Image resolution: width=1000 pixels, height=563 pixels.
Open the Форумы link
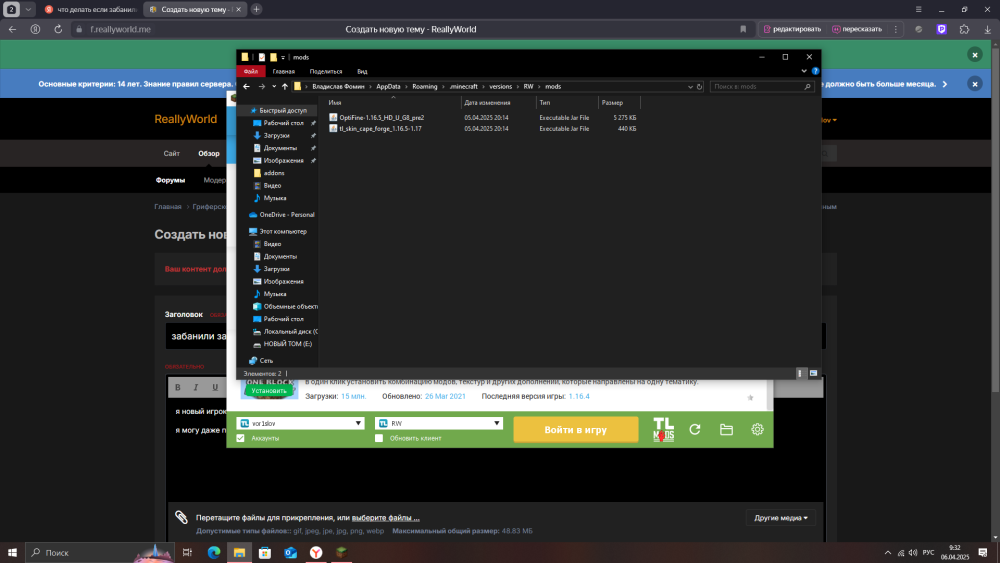pyautogui.click(x=170, y=180)
